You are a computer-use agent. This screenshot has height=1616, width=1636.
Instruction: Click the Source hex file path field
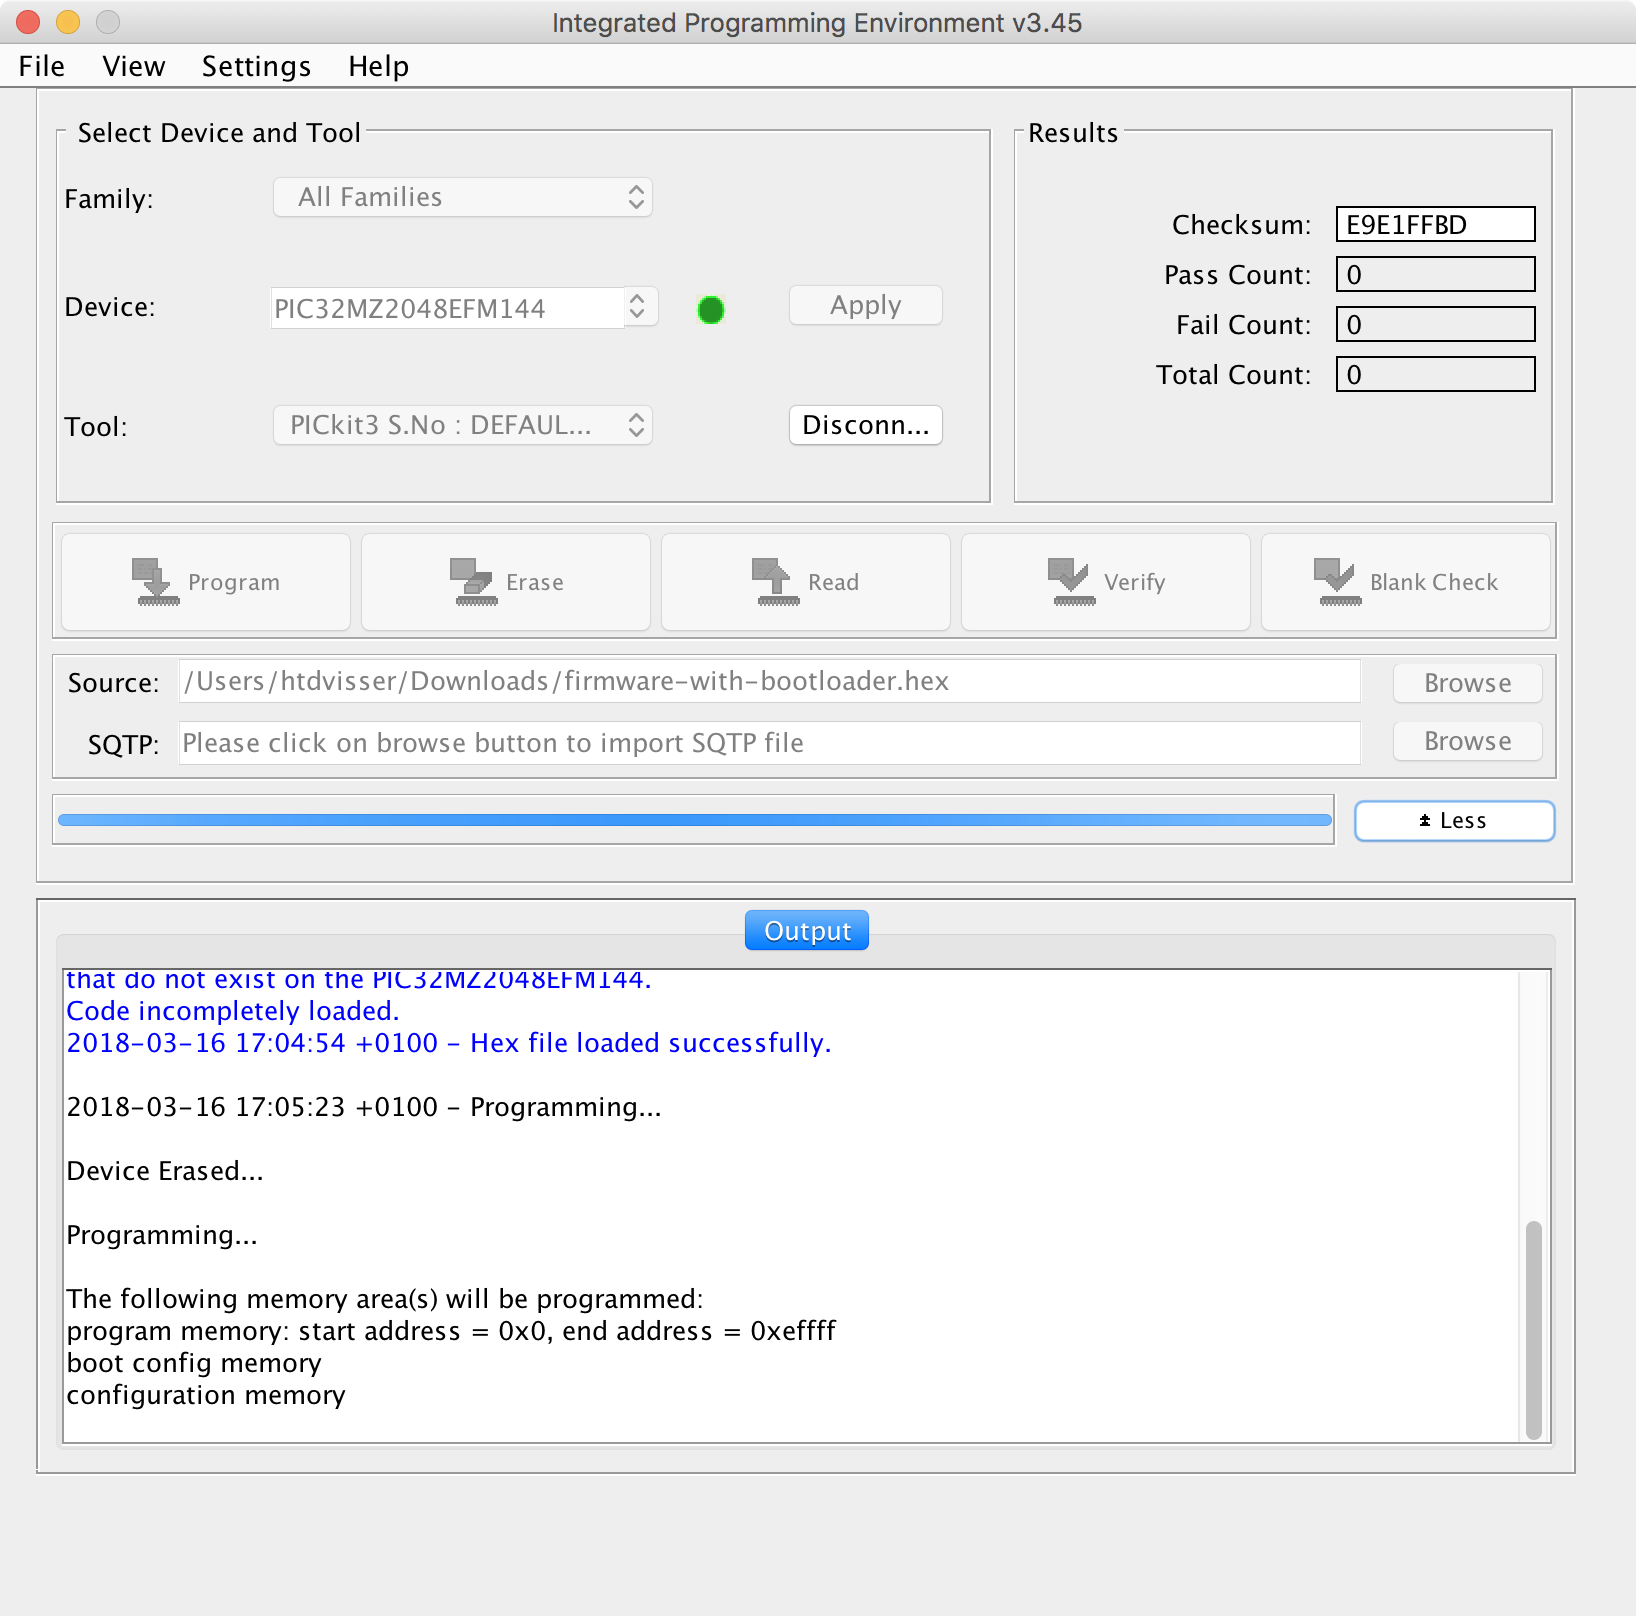tap(769, 681)
